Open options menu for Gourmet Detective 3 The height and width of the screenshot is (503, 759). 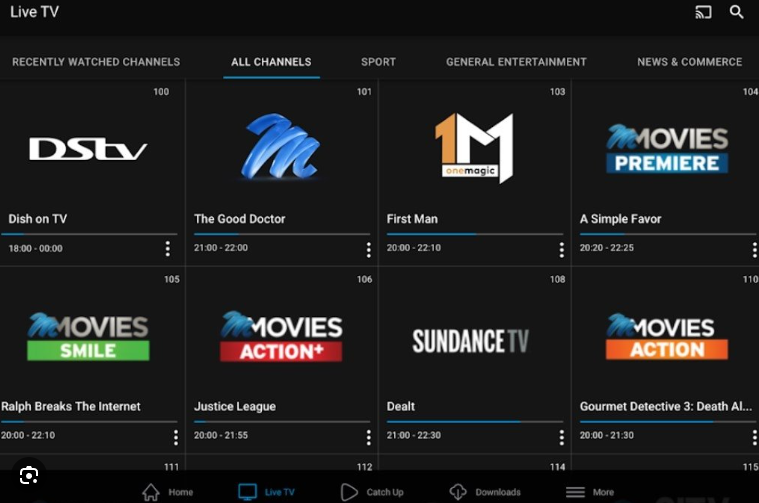754,437
